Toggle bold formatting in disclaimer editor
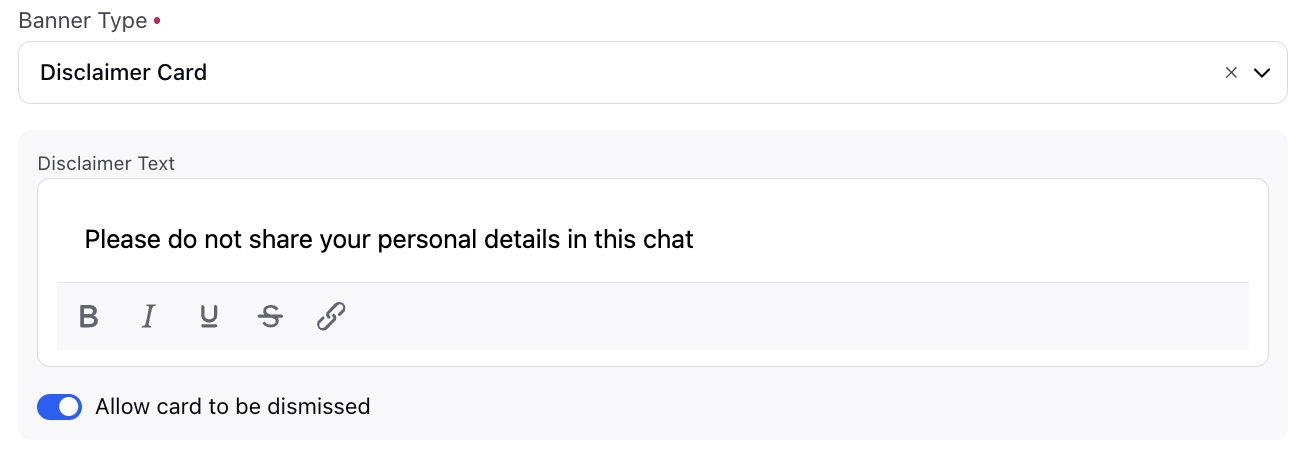The image size is (1312, 466). 89,317
